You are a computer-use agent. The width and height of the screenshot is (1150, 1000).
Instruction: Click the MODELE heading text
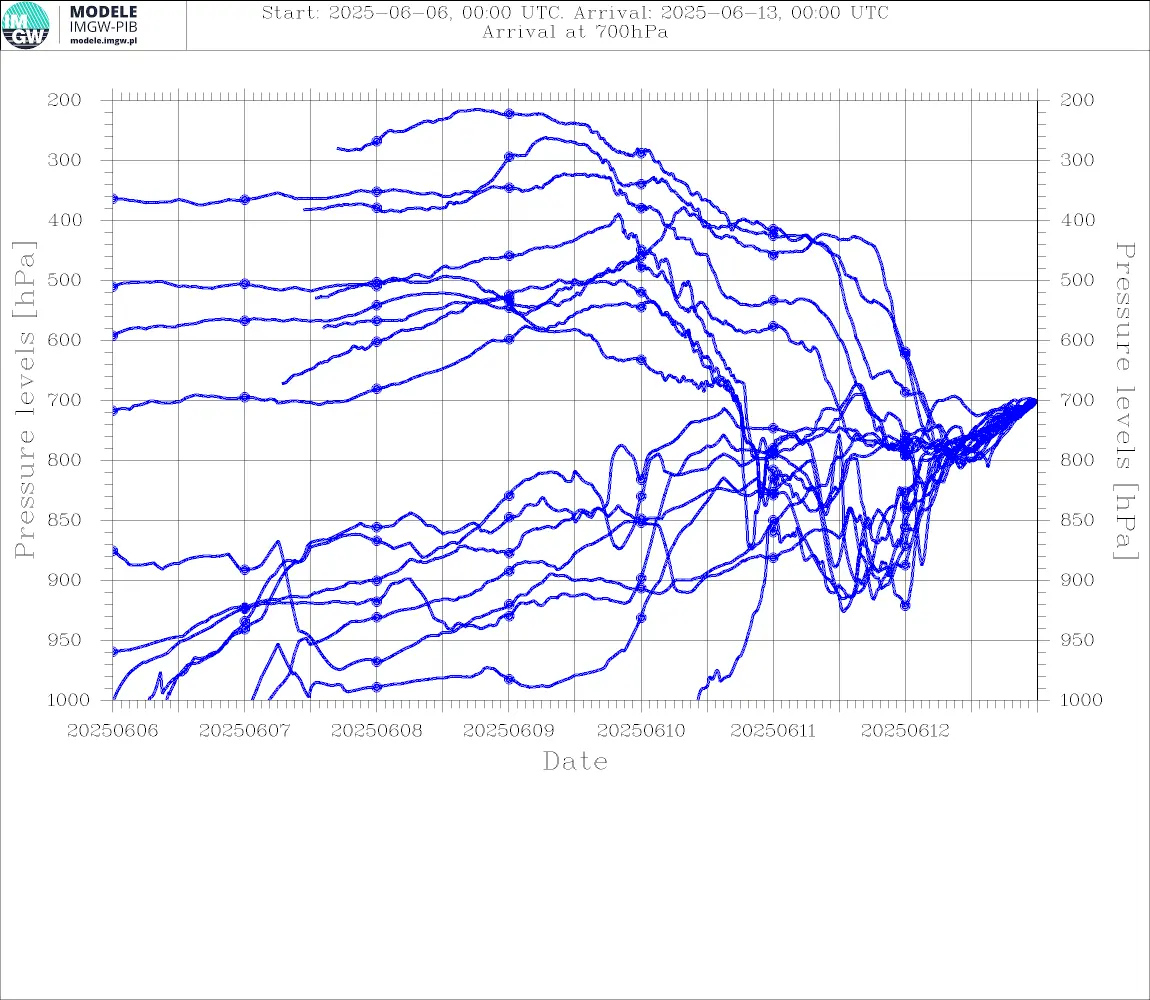103,12
